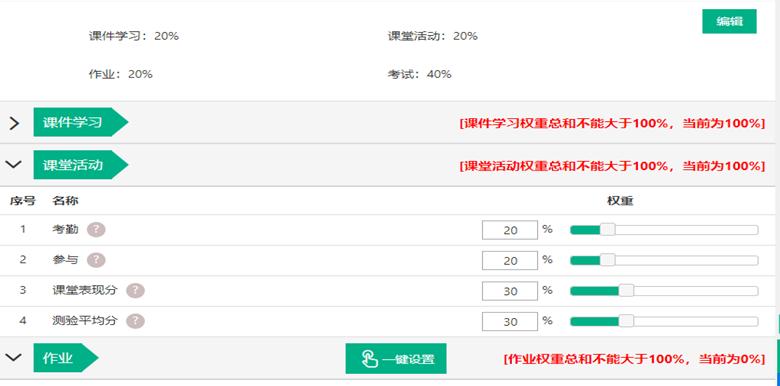Click the 考试: 40% text
780x386 pixels.
coord(420,75)
